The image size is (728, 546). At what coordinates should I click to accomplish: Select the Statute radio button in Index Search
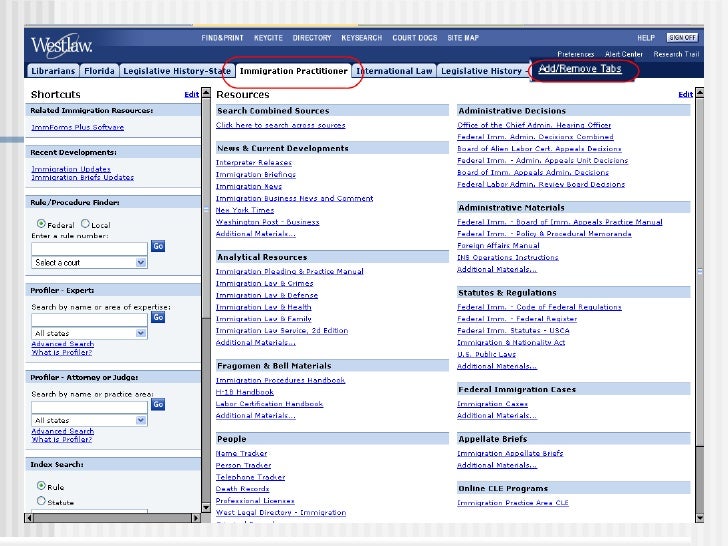[41, 500]
